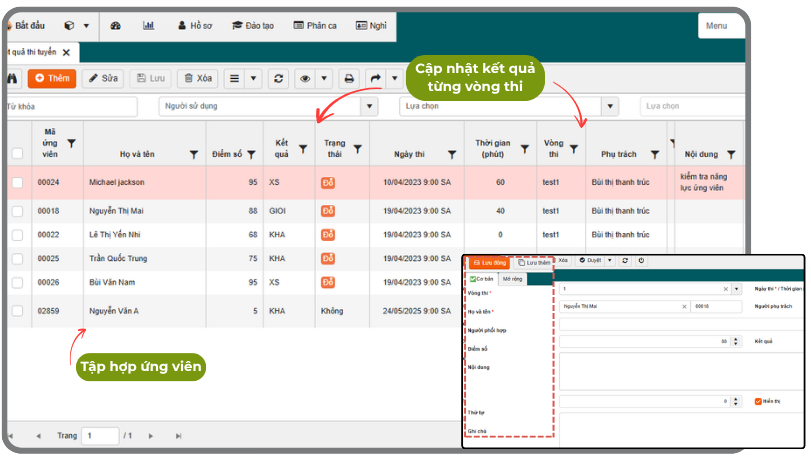This screenshot has height=456, width=811.
Task: Open the Đào tạo menu
Action: [253, 25]
